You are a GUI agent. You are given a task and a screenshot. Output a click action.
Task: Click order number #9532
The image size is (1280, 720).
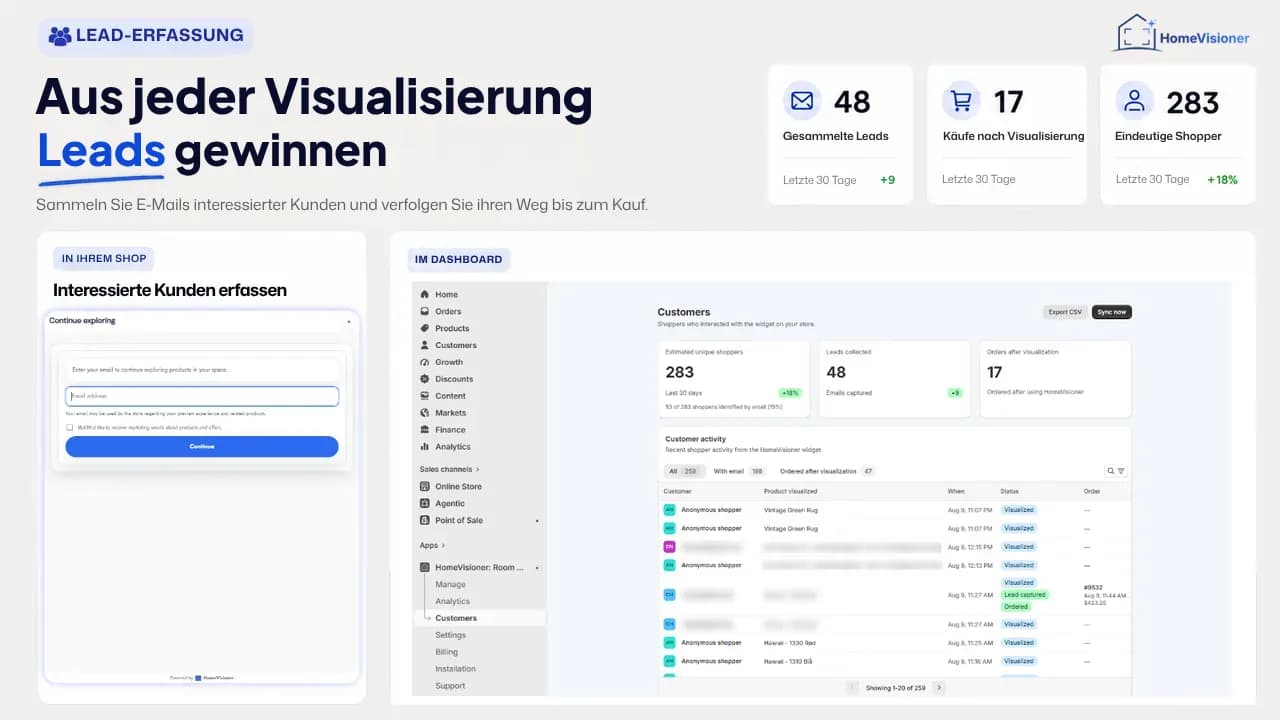[x=1094, y=588]
